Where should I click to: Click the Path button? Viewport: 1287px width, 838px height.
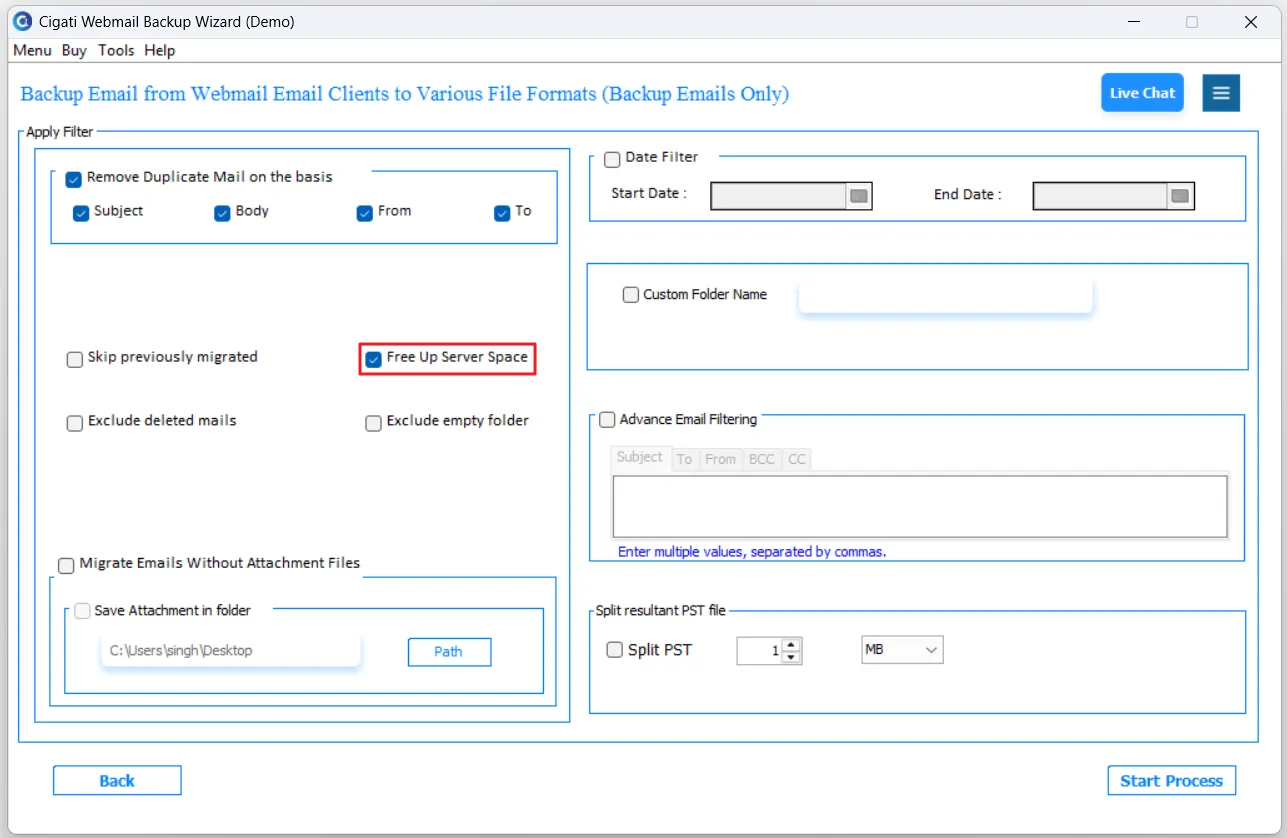[x=449, y=652]
